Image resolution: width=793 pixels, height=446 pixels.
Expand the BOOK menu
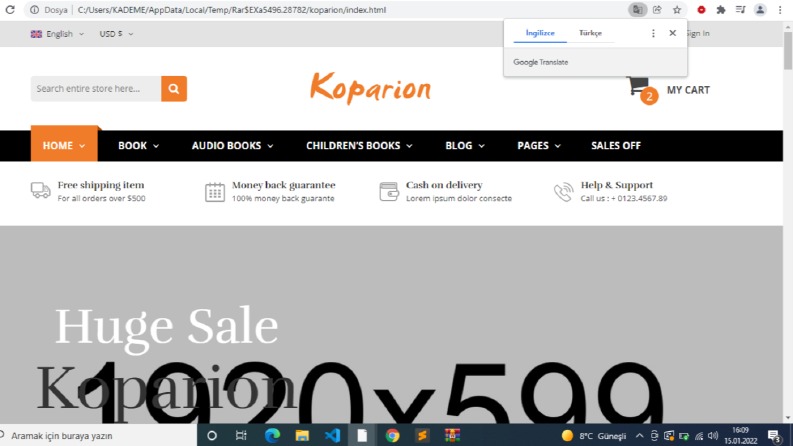[139, 146]
